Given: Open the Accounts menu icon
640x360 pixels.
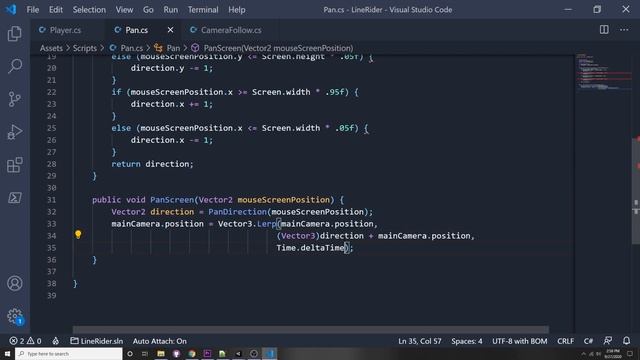Looking at the screenshot, I should pos(15,283).
